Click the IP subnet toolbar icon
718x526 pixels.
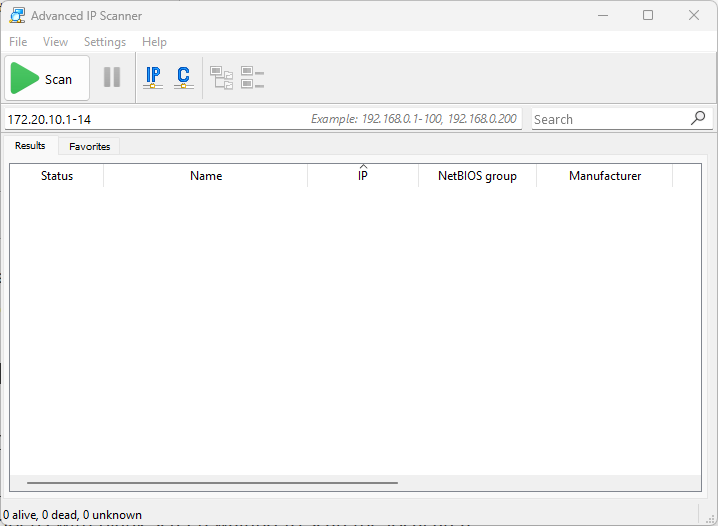[153, 77]
